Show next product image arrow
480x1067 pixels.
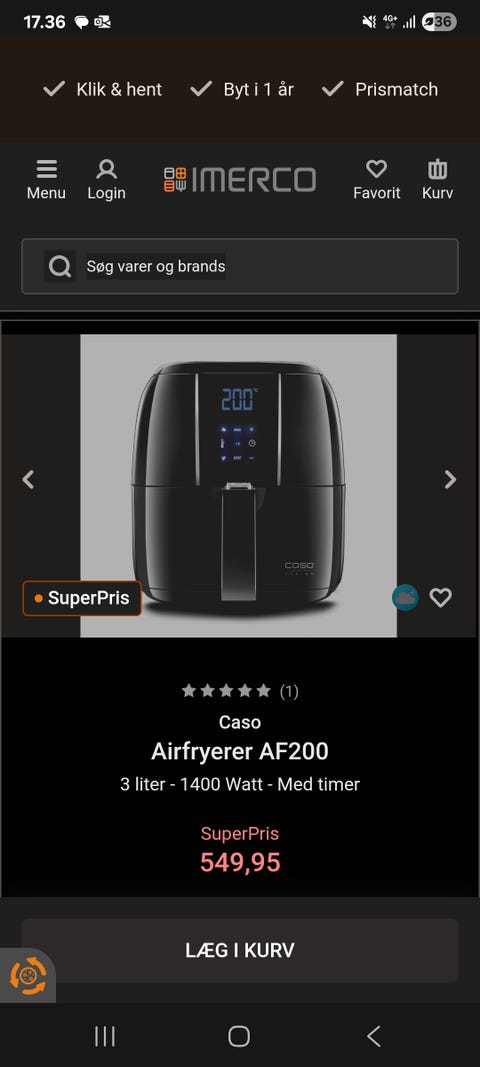tap(450, 480)
